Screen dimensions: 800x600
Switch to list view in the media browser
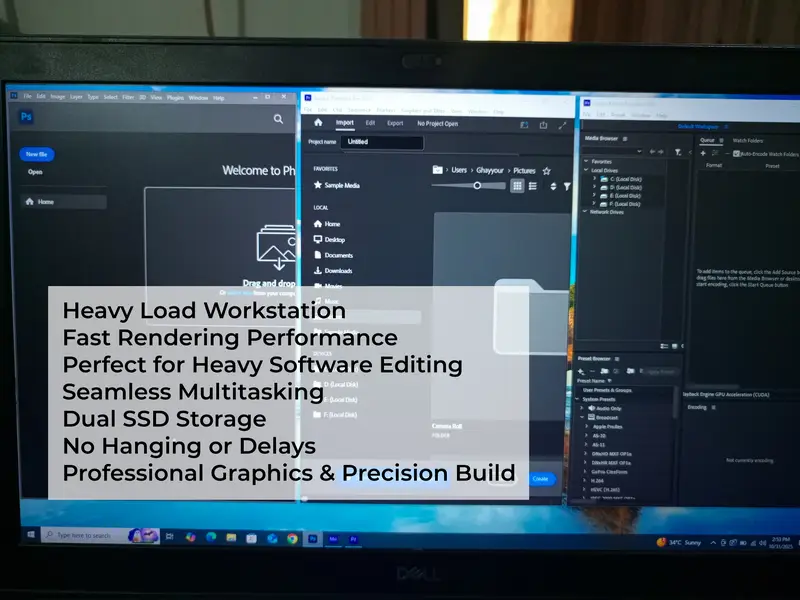click(533, 185)
